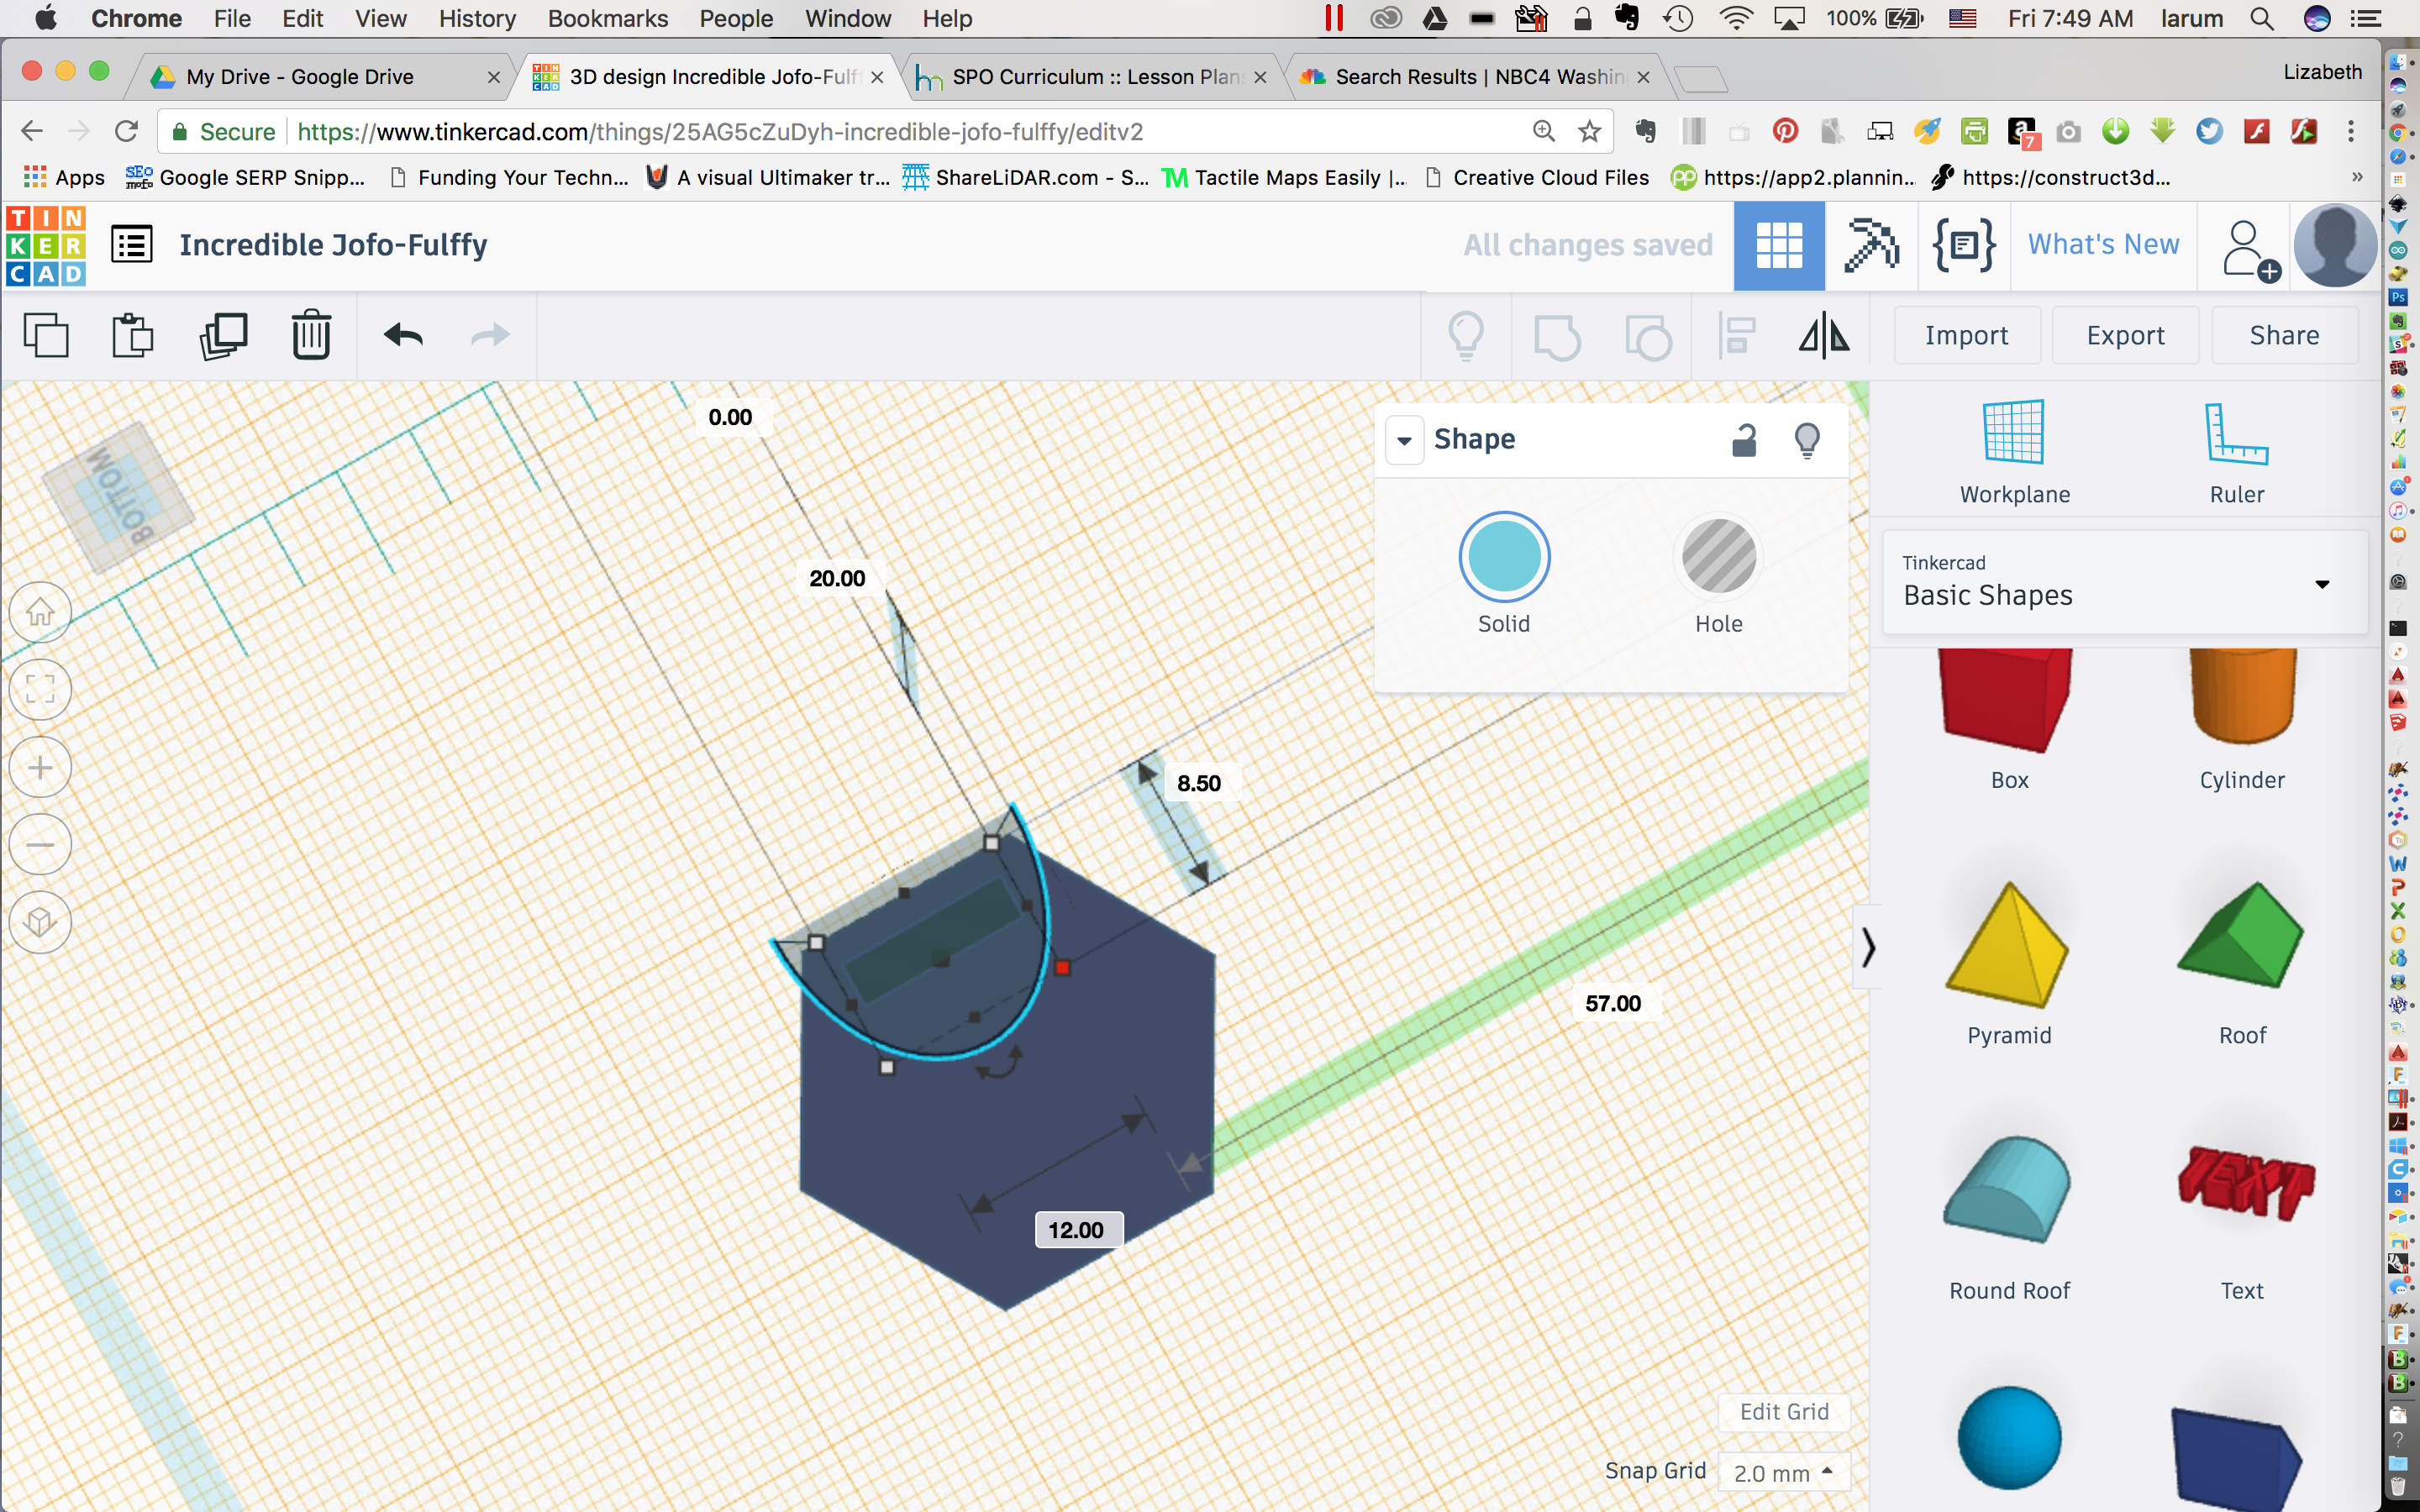Screen dimensions: 2420x1512
Task: Redo the last action
Action: coord(490,335)
